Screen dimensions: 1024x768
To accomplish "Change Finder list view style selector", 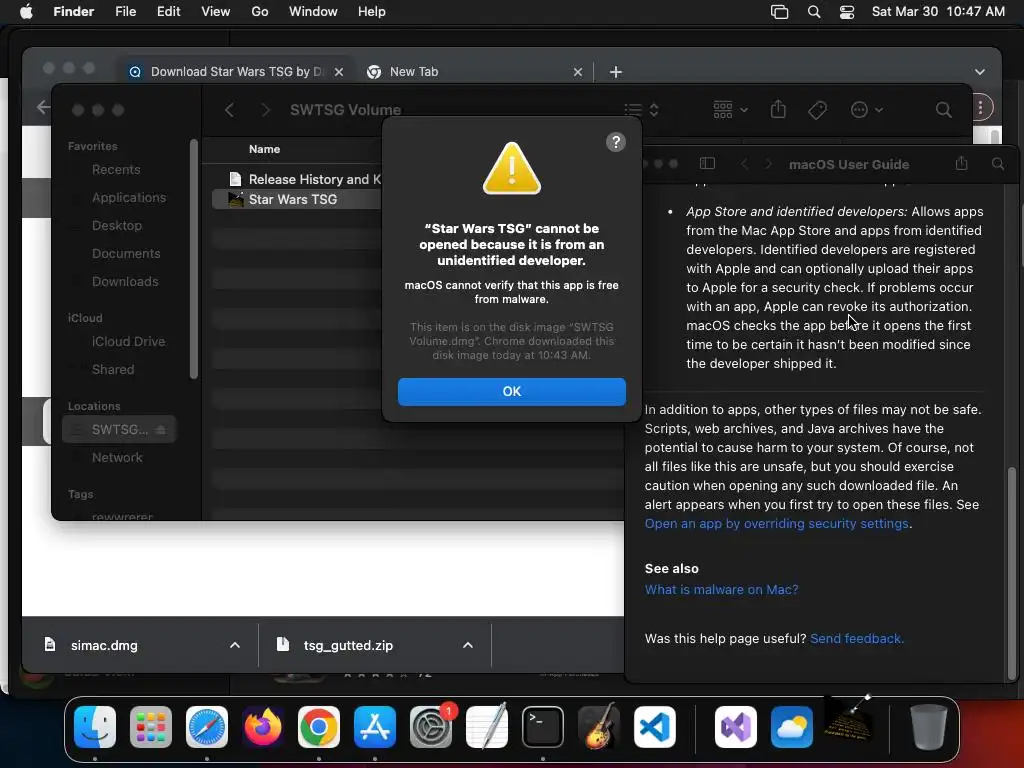I will click(x=641, y=110).
